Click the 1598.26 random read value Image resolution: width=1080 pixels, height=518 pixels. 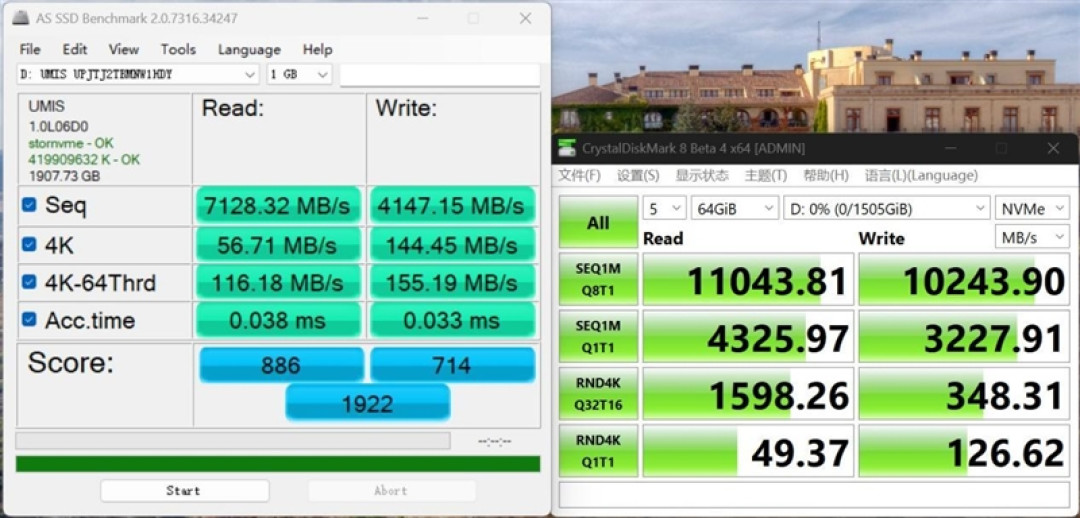click(749, 394)
